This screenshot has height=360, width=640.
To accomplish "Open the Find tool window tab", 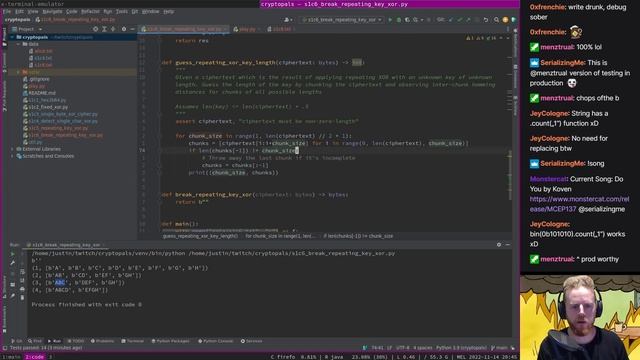I will coord(35,341).
